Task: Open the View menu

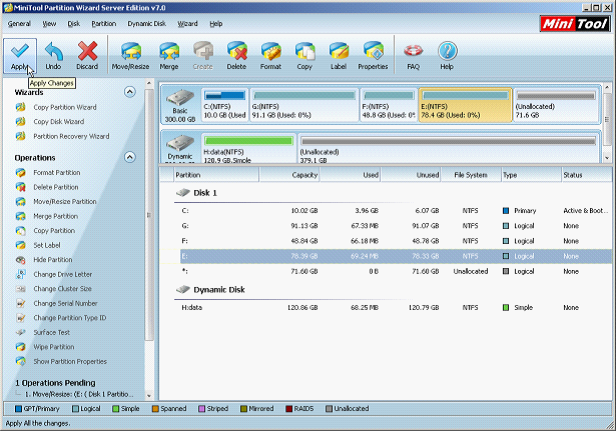Action: pyautogui.click(x=49, y=24)
